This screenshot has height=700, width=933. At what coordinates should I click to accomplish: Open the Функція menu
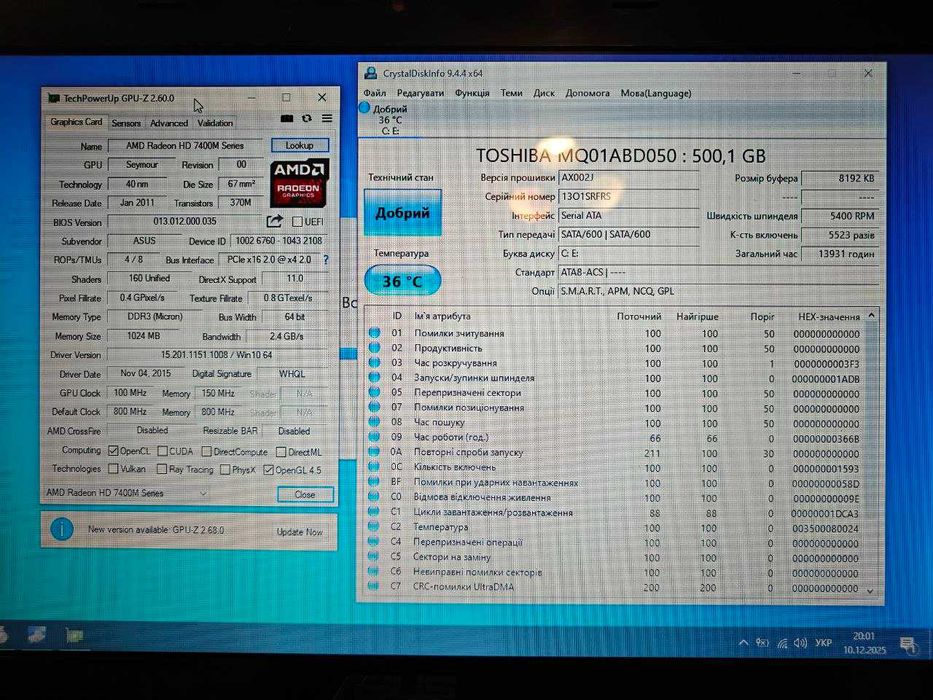pos(472,93)
